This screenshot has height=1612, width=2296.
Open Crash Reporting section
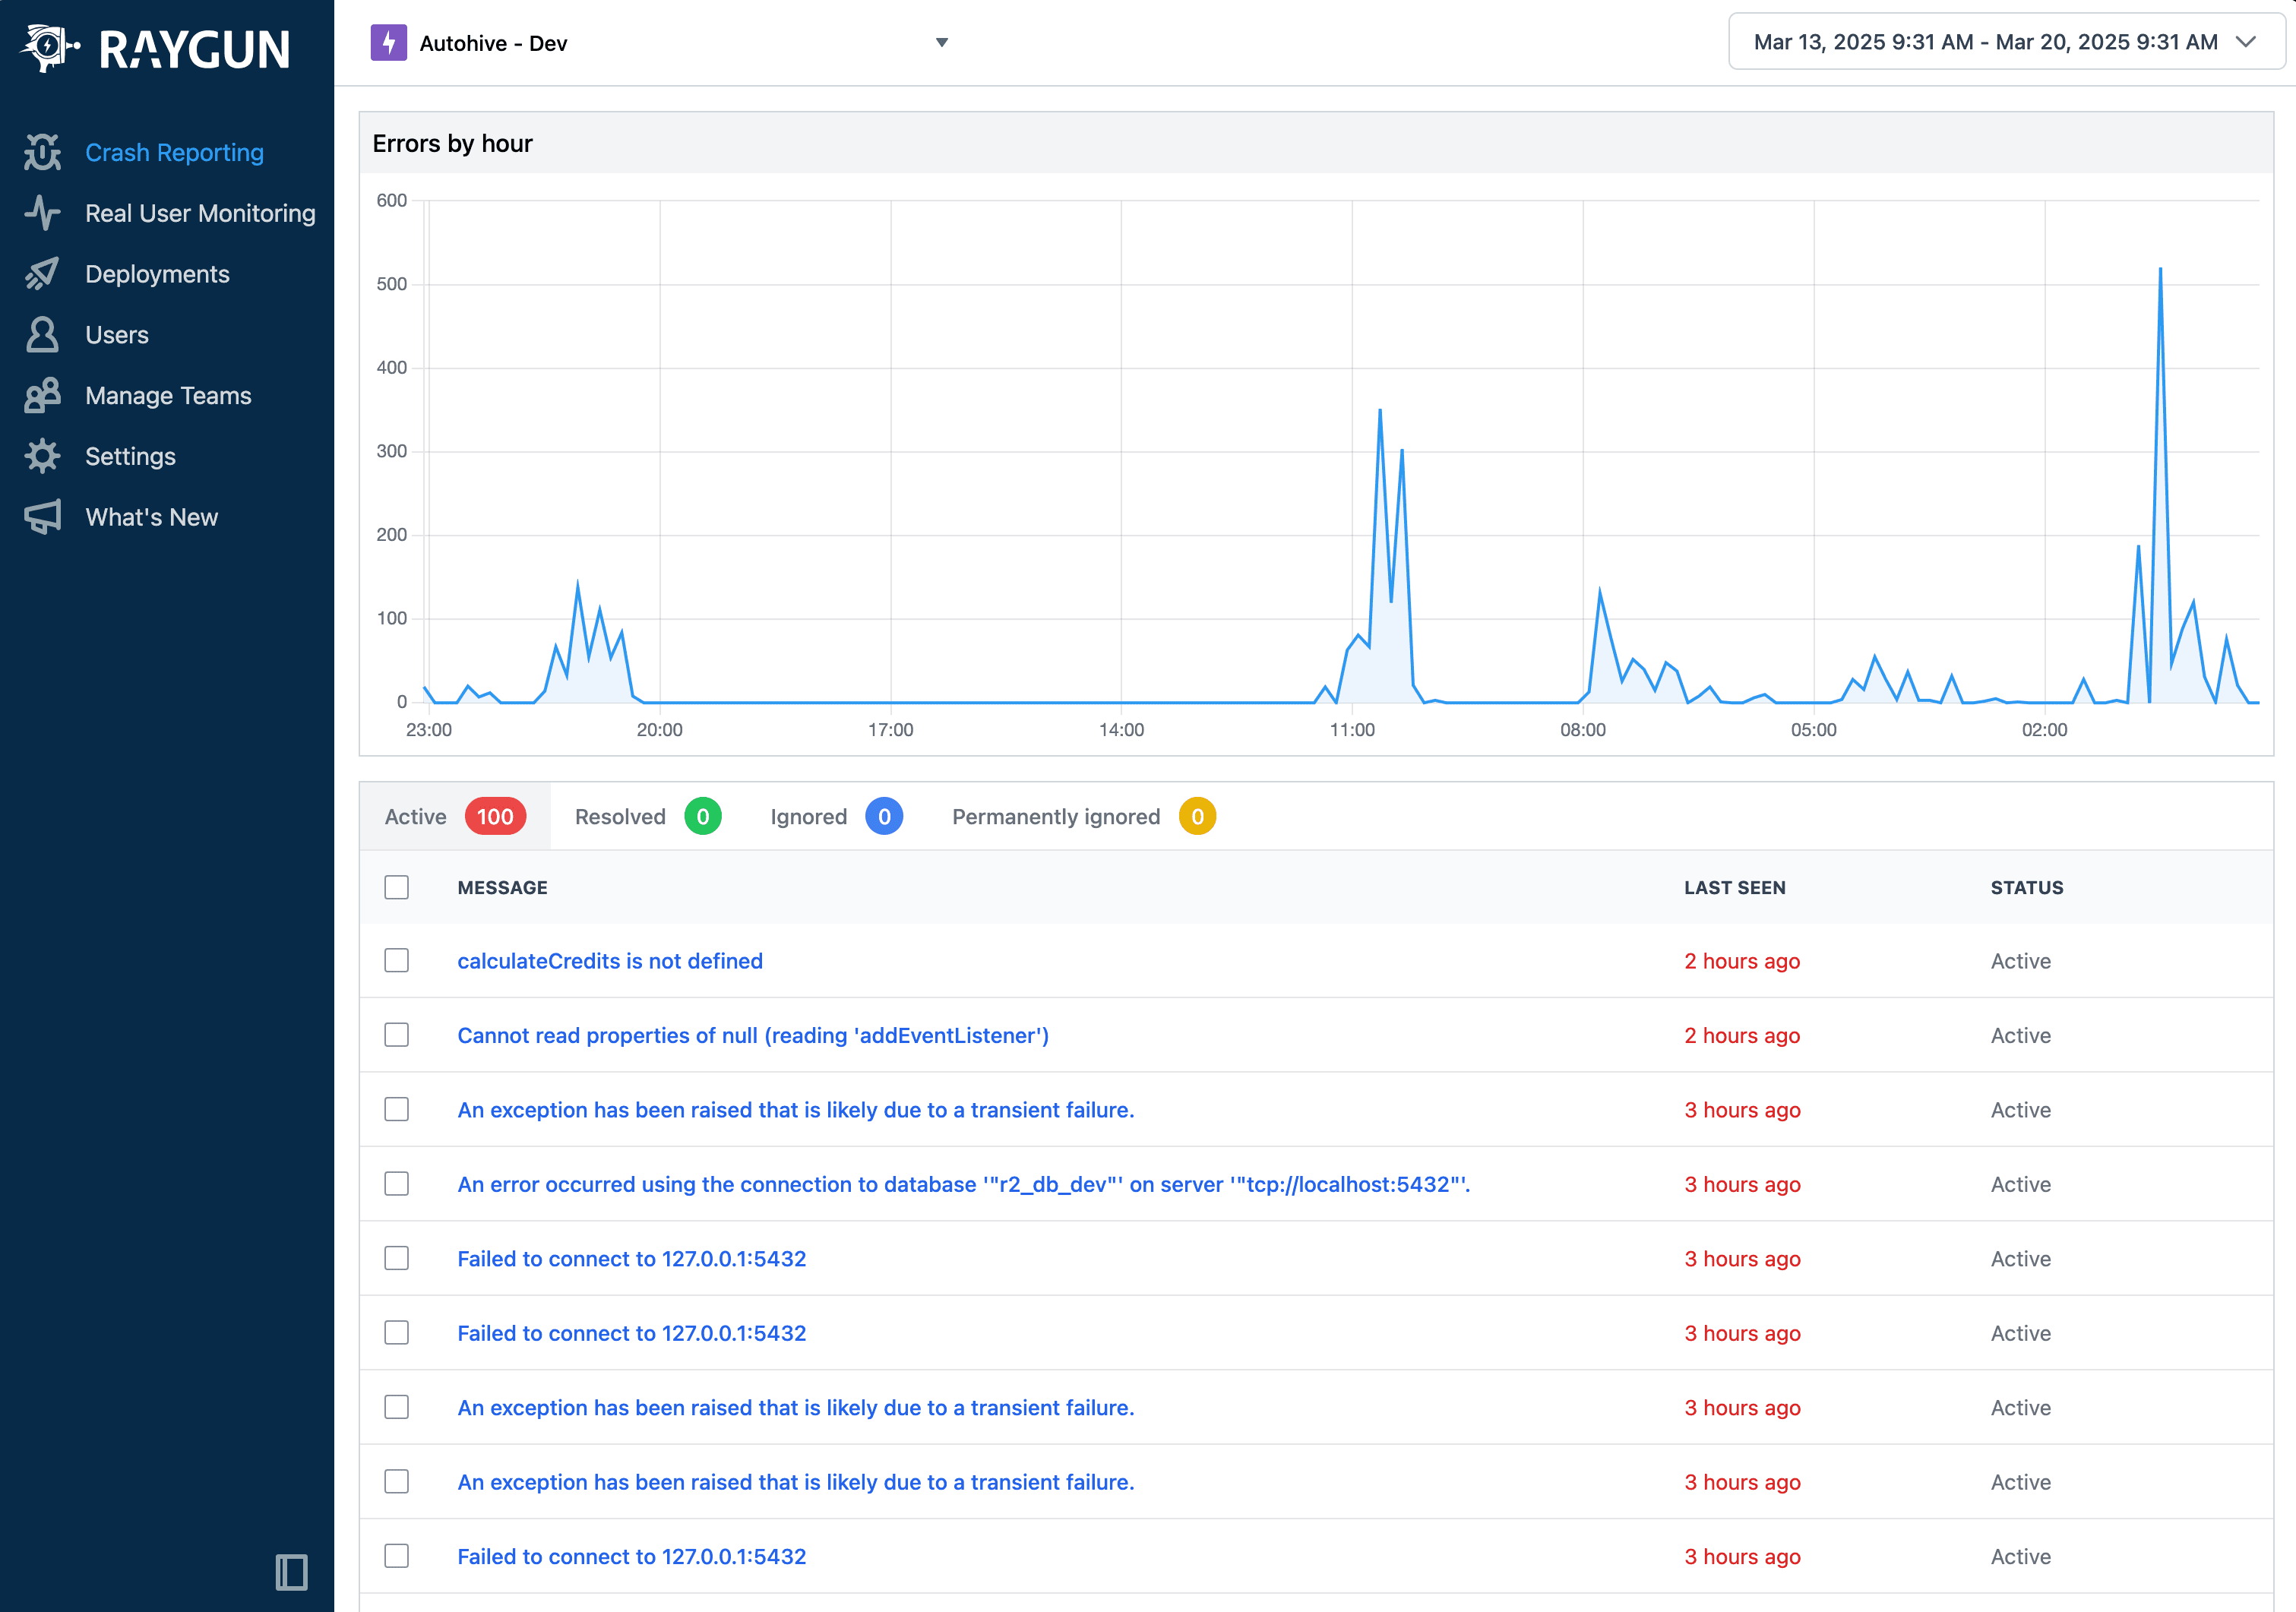174,152
